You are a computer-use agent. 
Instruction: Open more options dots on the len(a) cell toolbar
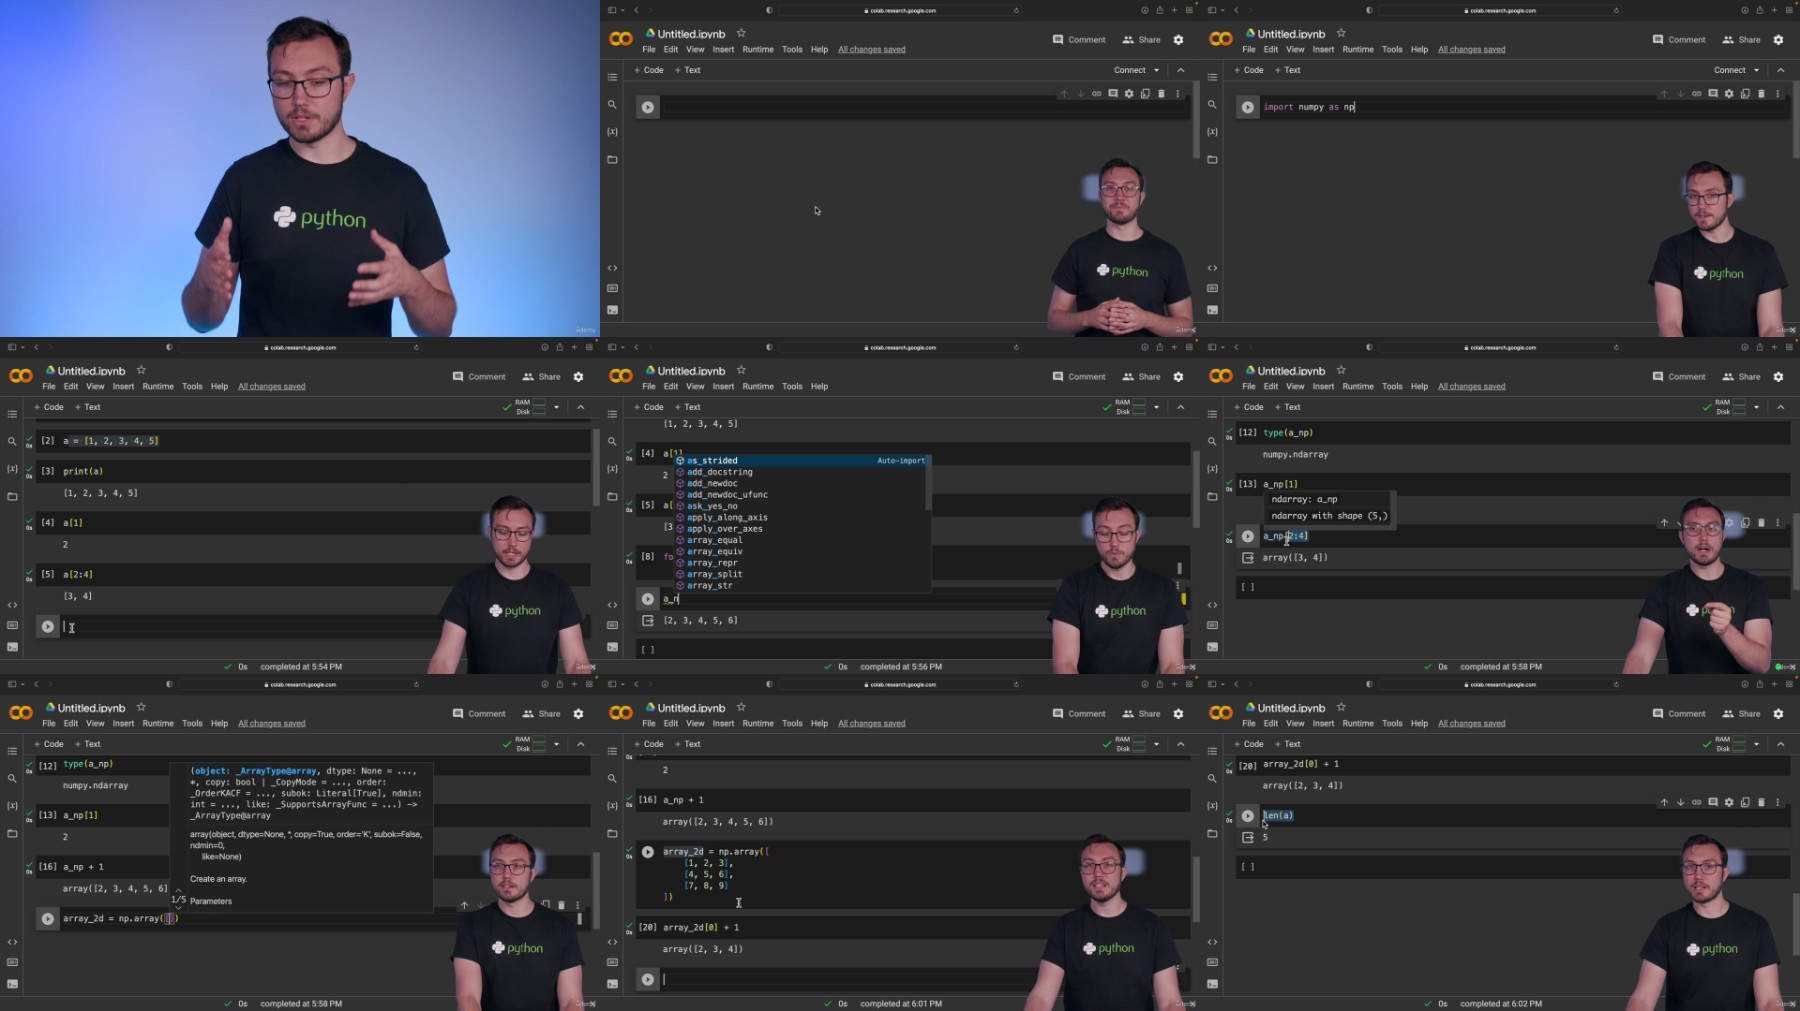coord(1777,802)
